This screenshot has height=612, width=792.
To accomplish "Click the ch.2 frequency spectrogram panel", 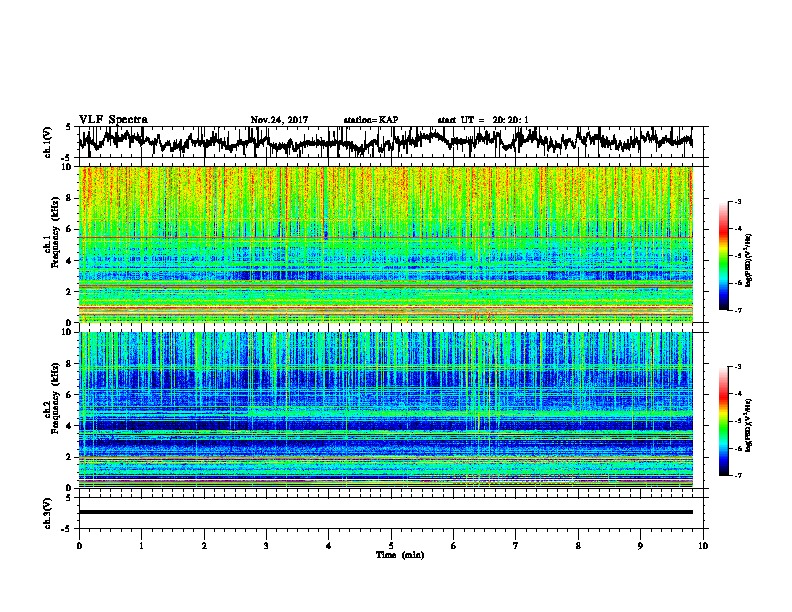I will pos(385,410).
